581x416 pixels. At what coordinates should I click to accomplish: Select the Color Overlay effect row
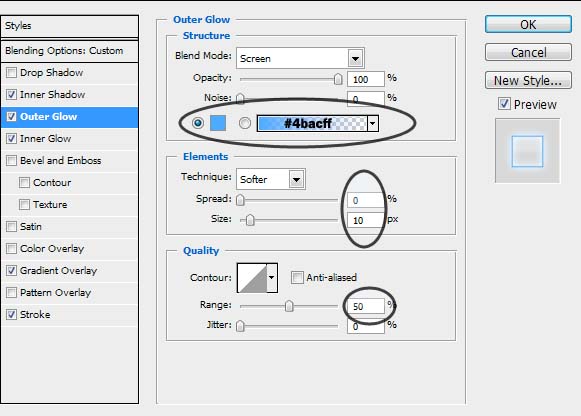click(x=70, y=249)
